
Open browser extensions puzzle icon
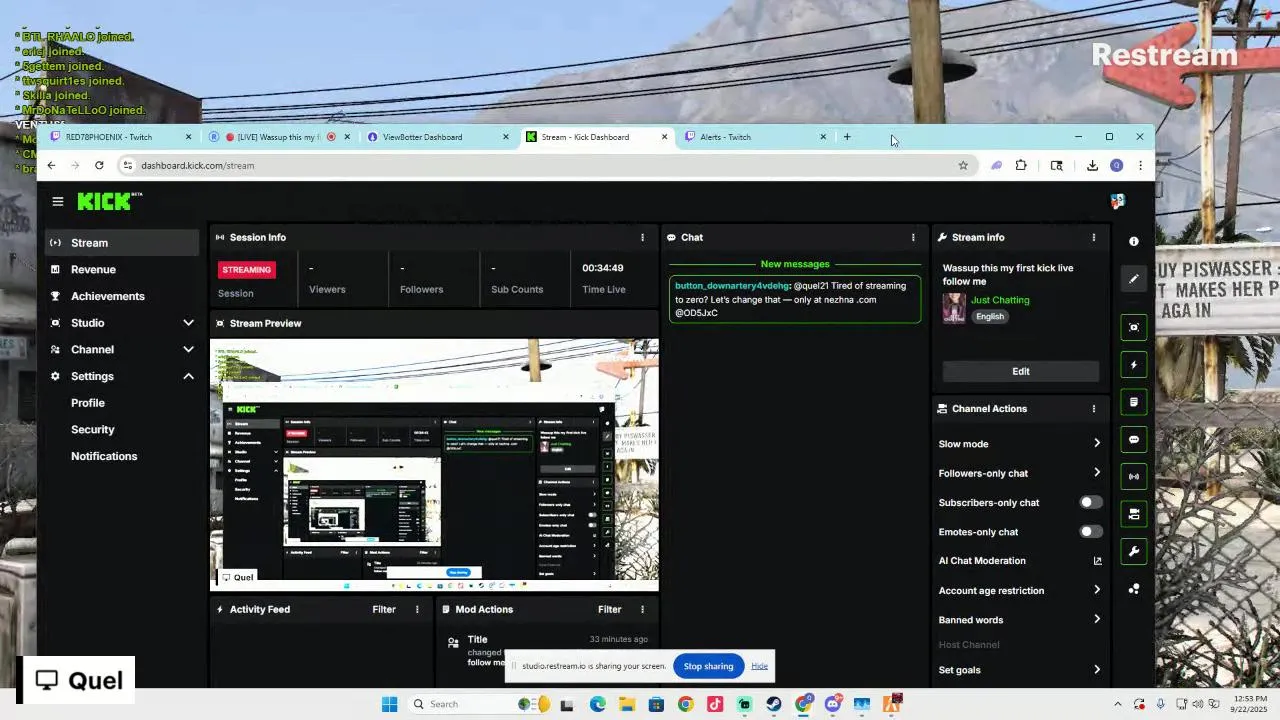tap(1021, 166)
